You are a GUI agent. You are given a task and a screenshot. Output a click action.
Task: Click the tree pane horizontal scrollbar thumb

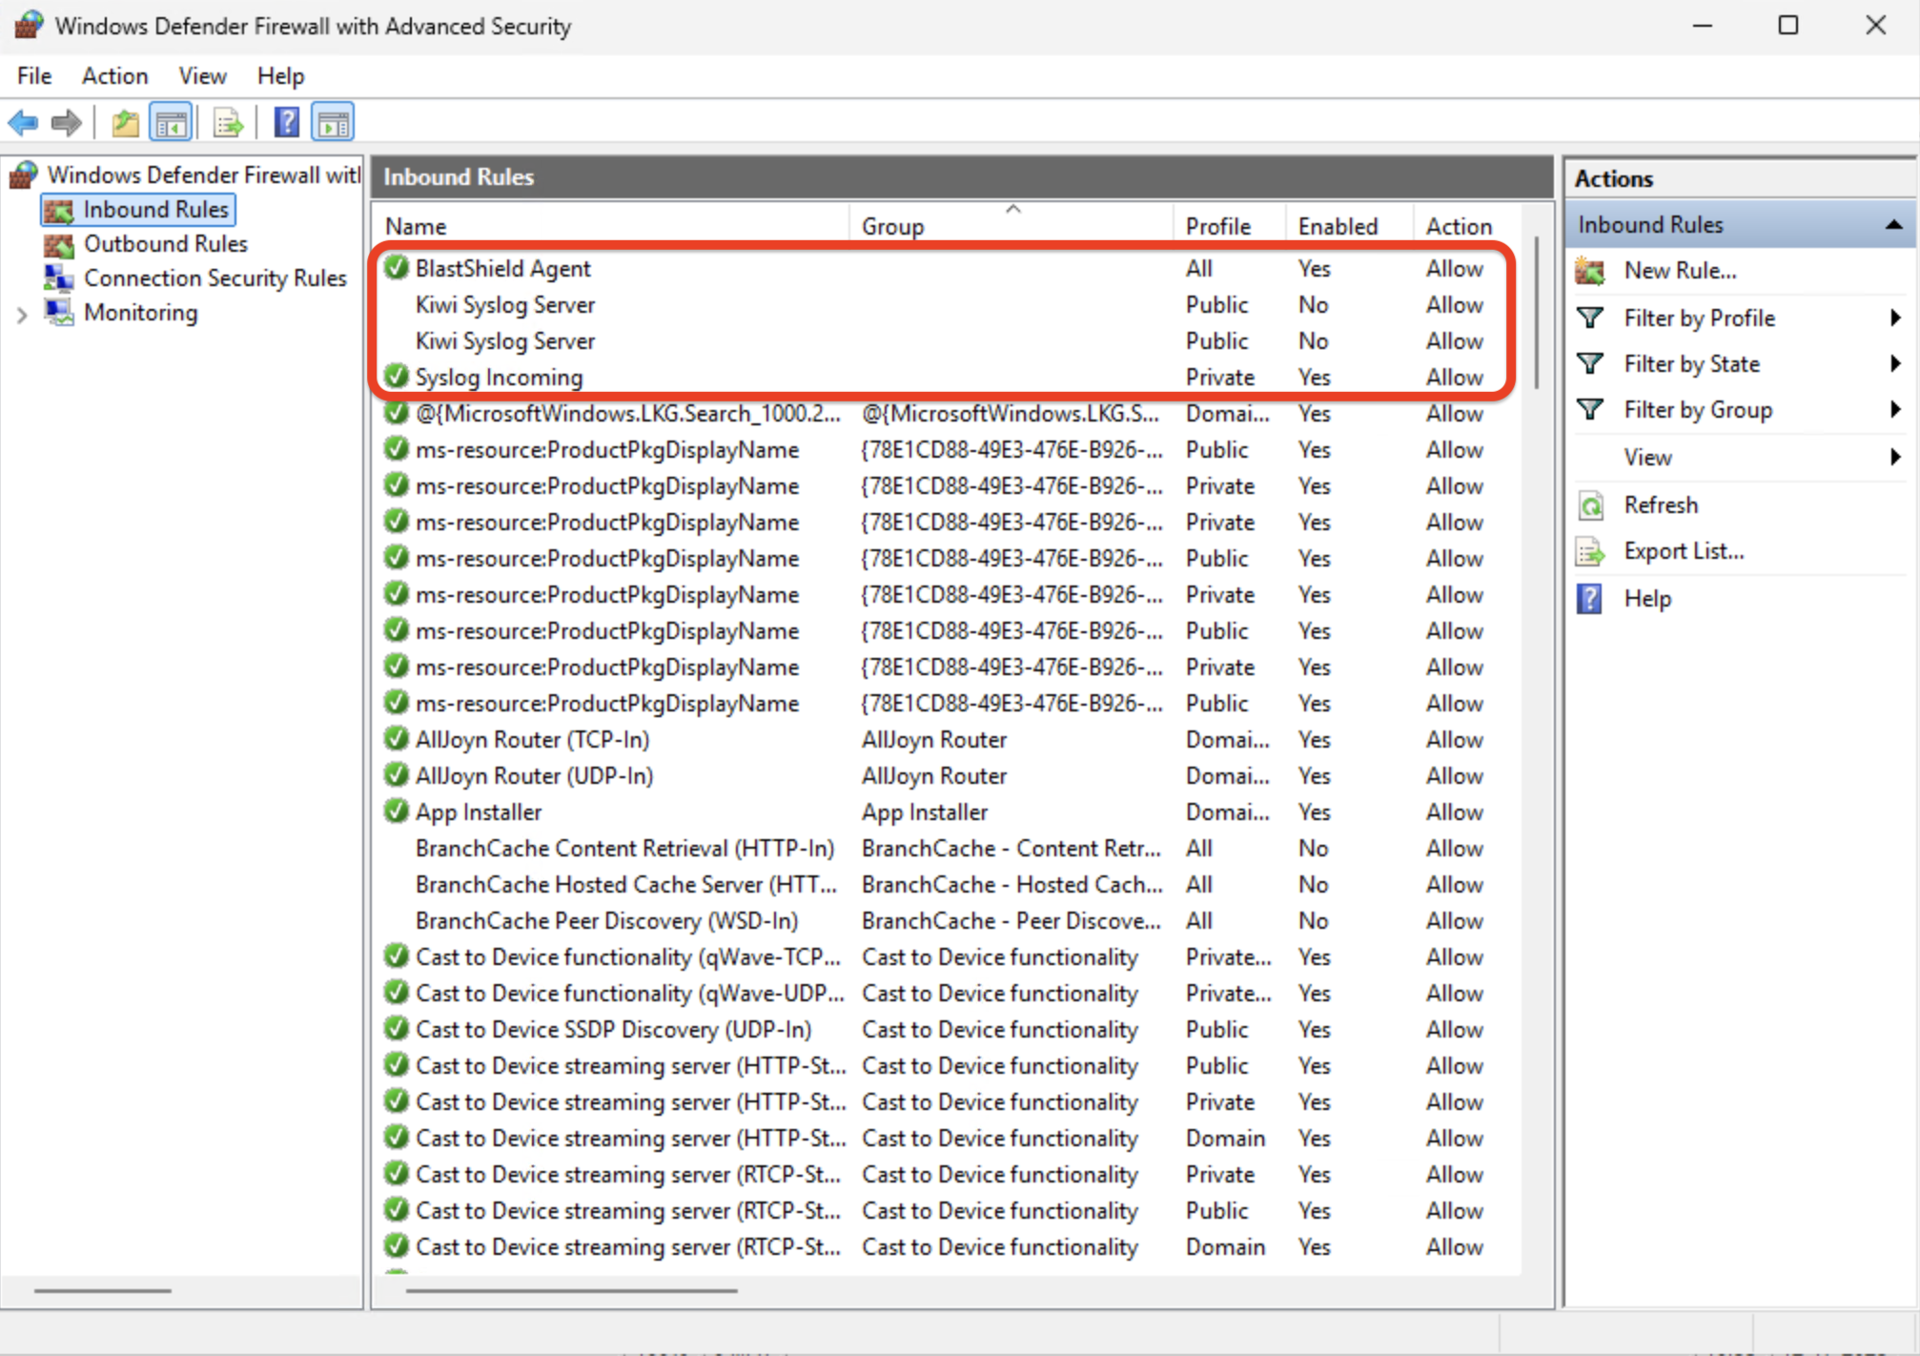tap(103, 1291)
